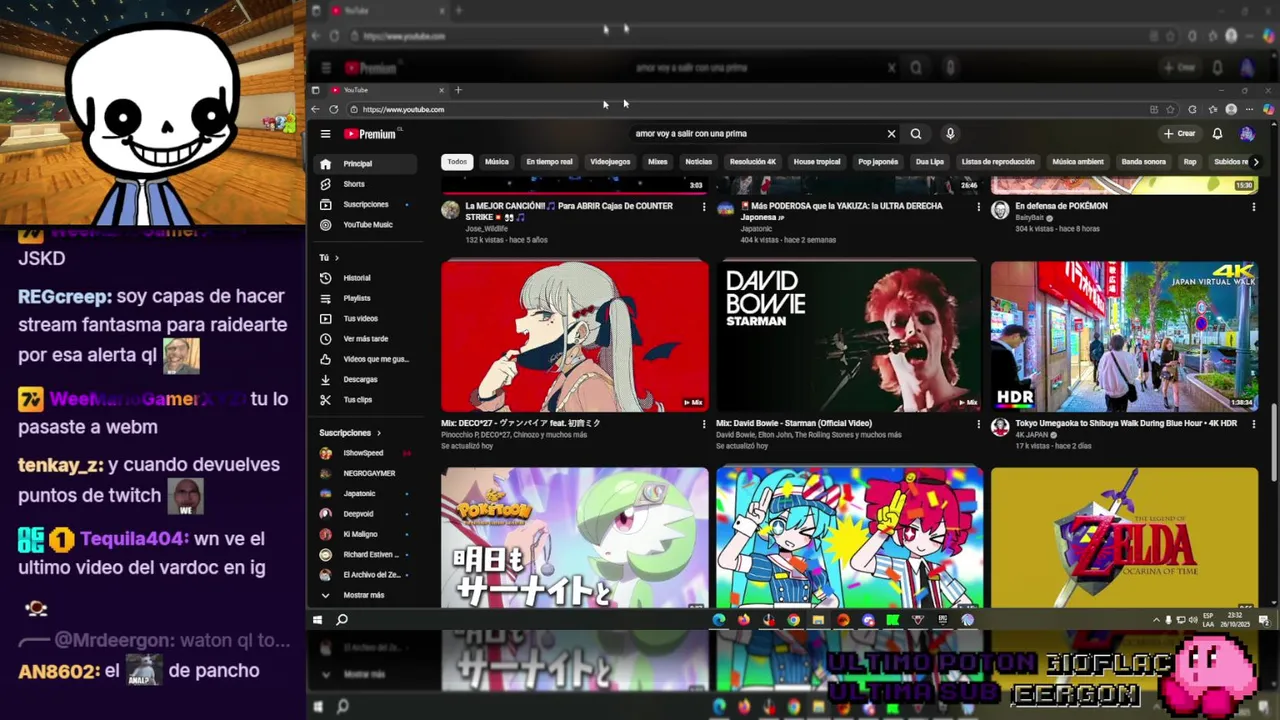Open the DECO*27 mix thumbnail
This screenshot has height=720, width=1280.
(575, 336)
